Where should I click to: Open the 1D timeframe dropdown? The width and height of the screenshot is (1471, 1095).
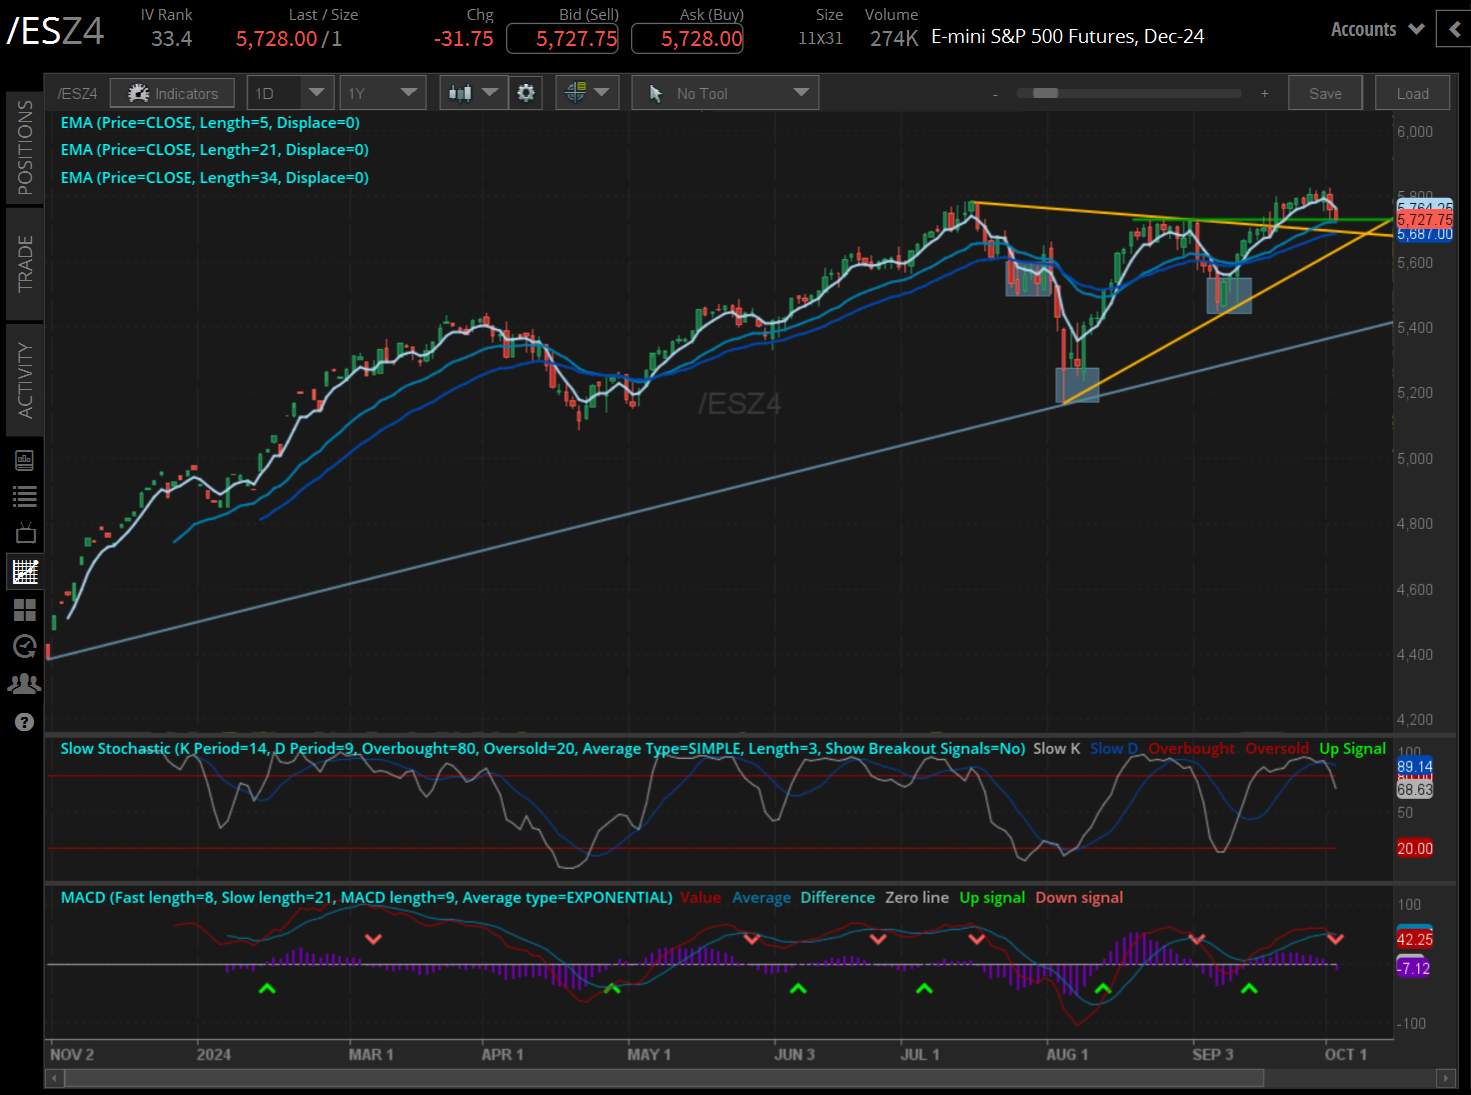(x=289, y=92)
